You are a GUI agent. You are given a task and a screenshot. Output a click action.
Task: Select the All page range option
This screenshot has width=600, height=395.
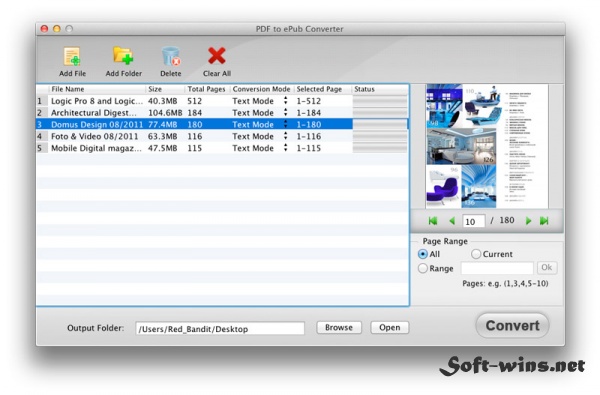[x=423, y=254]
